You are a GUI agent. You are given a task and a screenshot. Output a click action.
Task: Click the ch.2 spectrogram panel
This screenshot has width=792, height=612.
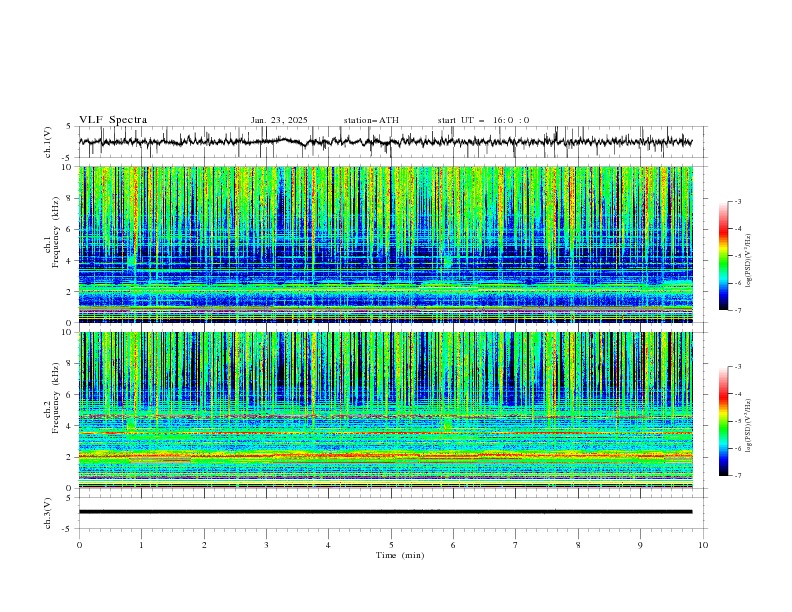point(385,410)
